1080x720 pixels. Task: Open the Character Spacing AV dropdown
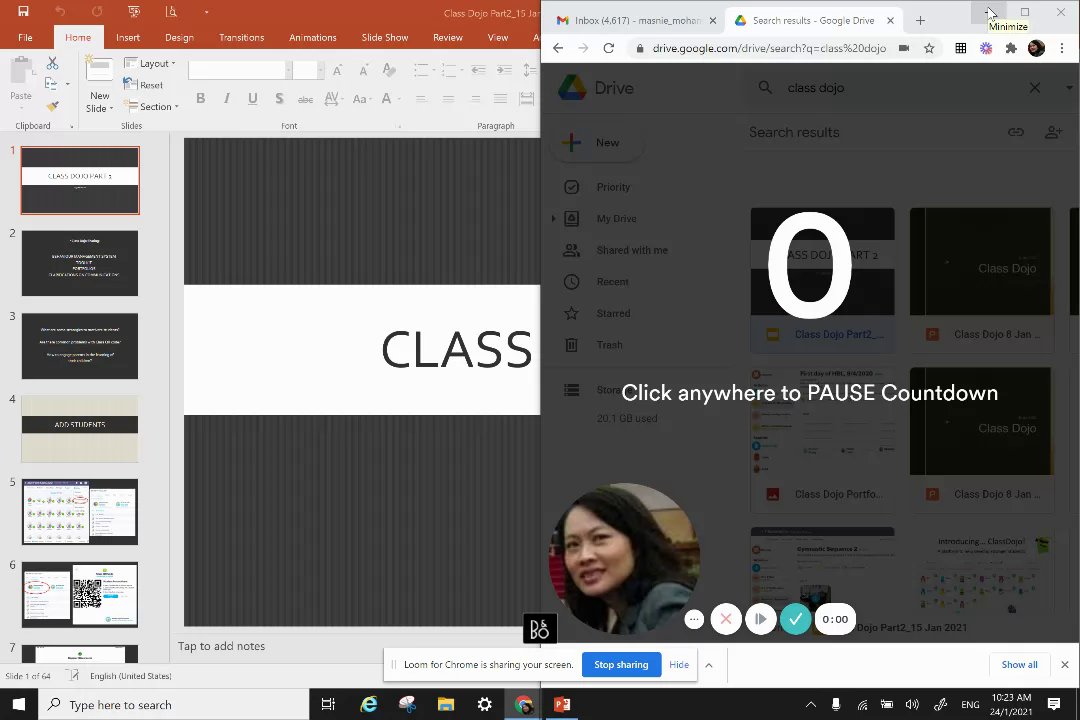point(333,99)
